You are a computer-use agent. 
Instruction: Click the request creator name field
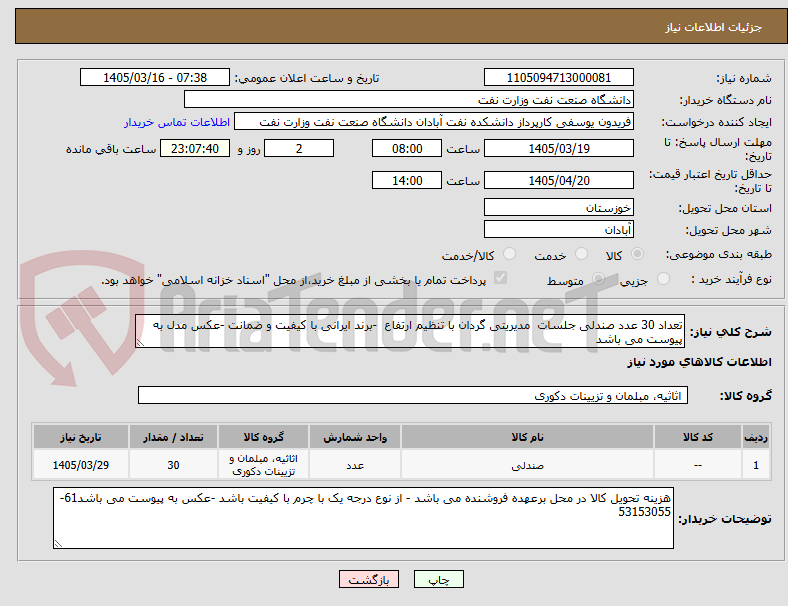434,122
